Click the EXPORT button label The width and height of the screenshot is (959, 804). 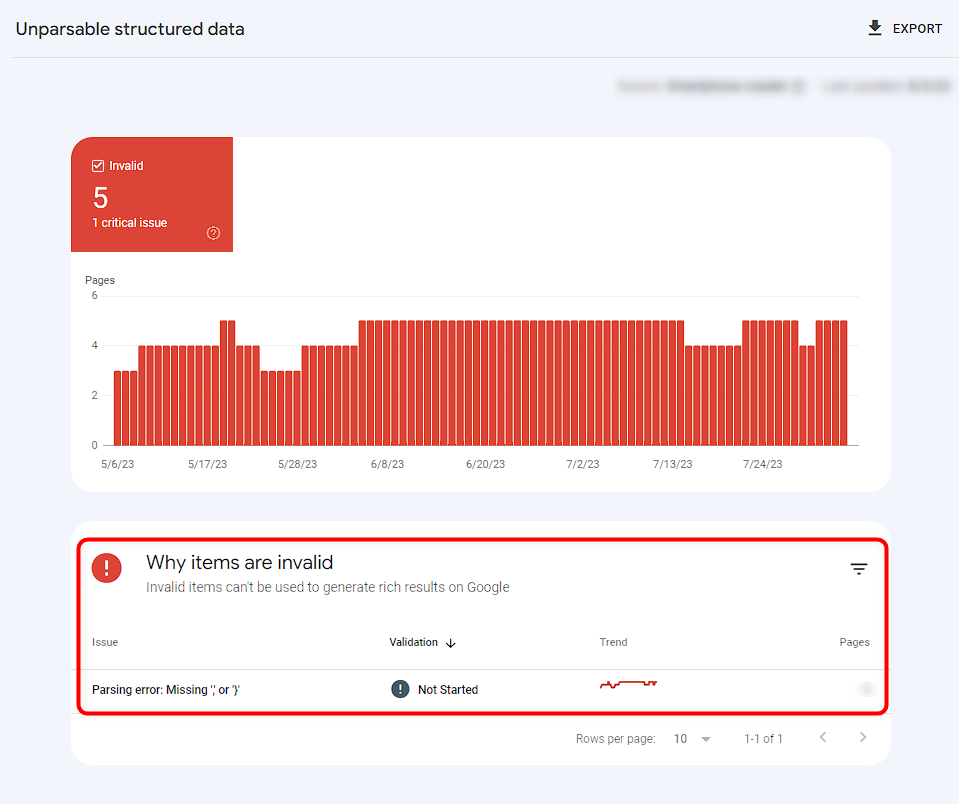pyautogui.click(x=917, y=29)
